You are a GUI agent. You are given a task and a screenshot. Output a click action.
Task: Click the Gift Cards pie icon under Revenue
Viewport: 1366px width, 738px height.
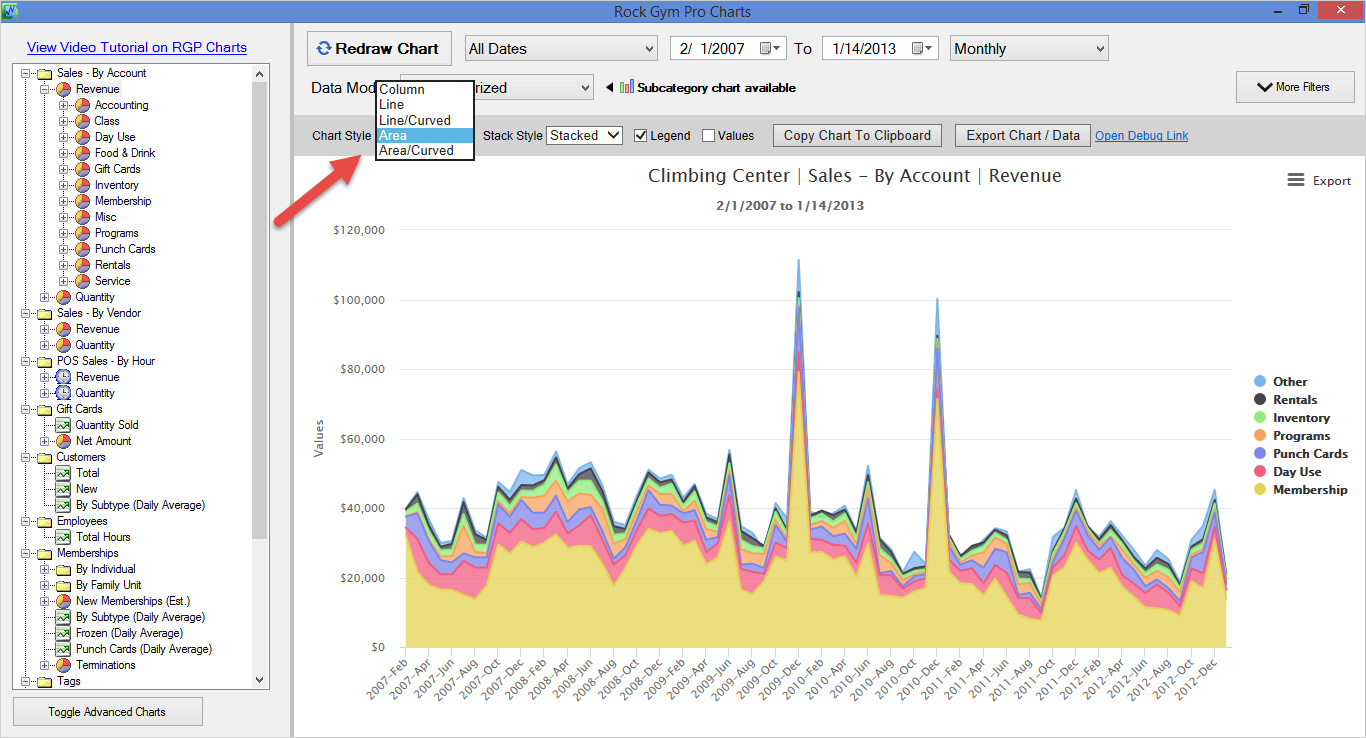click(83, 169)
